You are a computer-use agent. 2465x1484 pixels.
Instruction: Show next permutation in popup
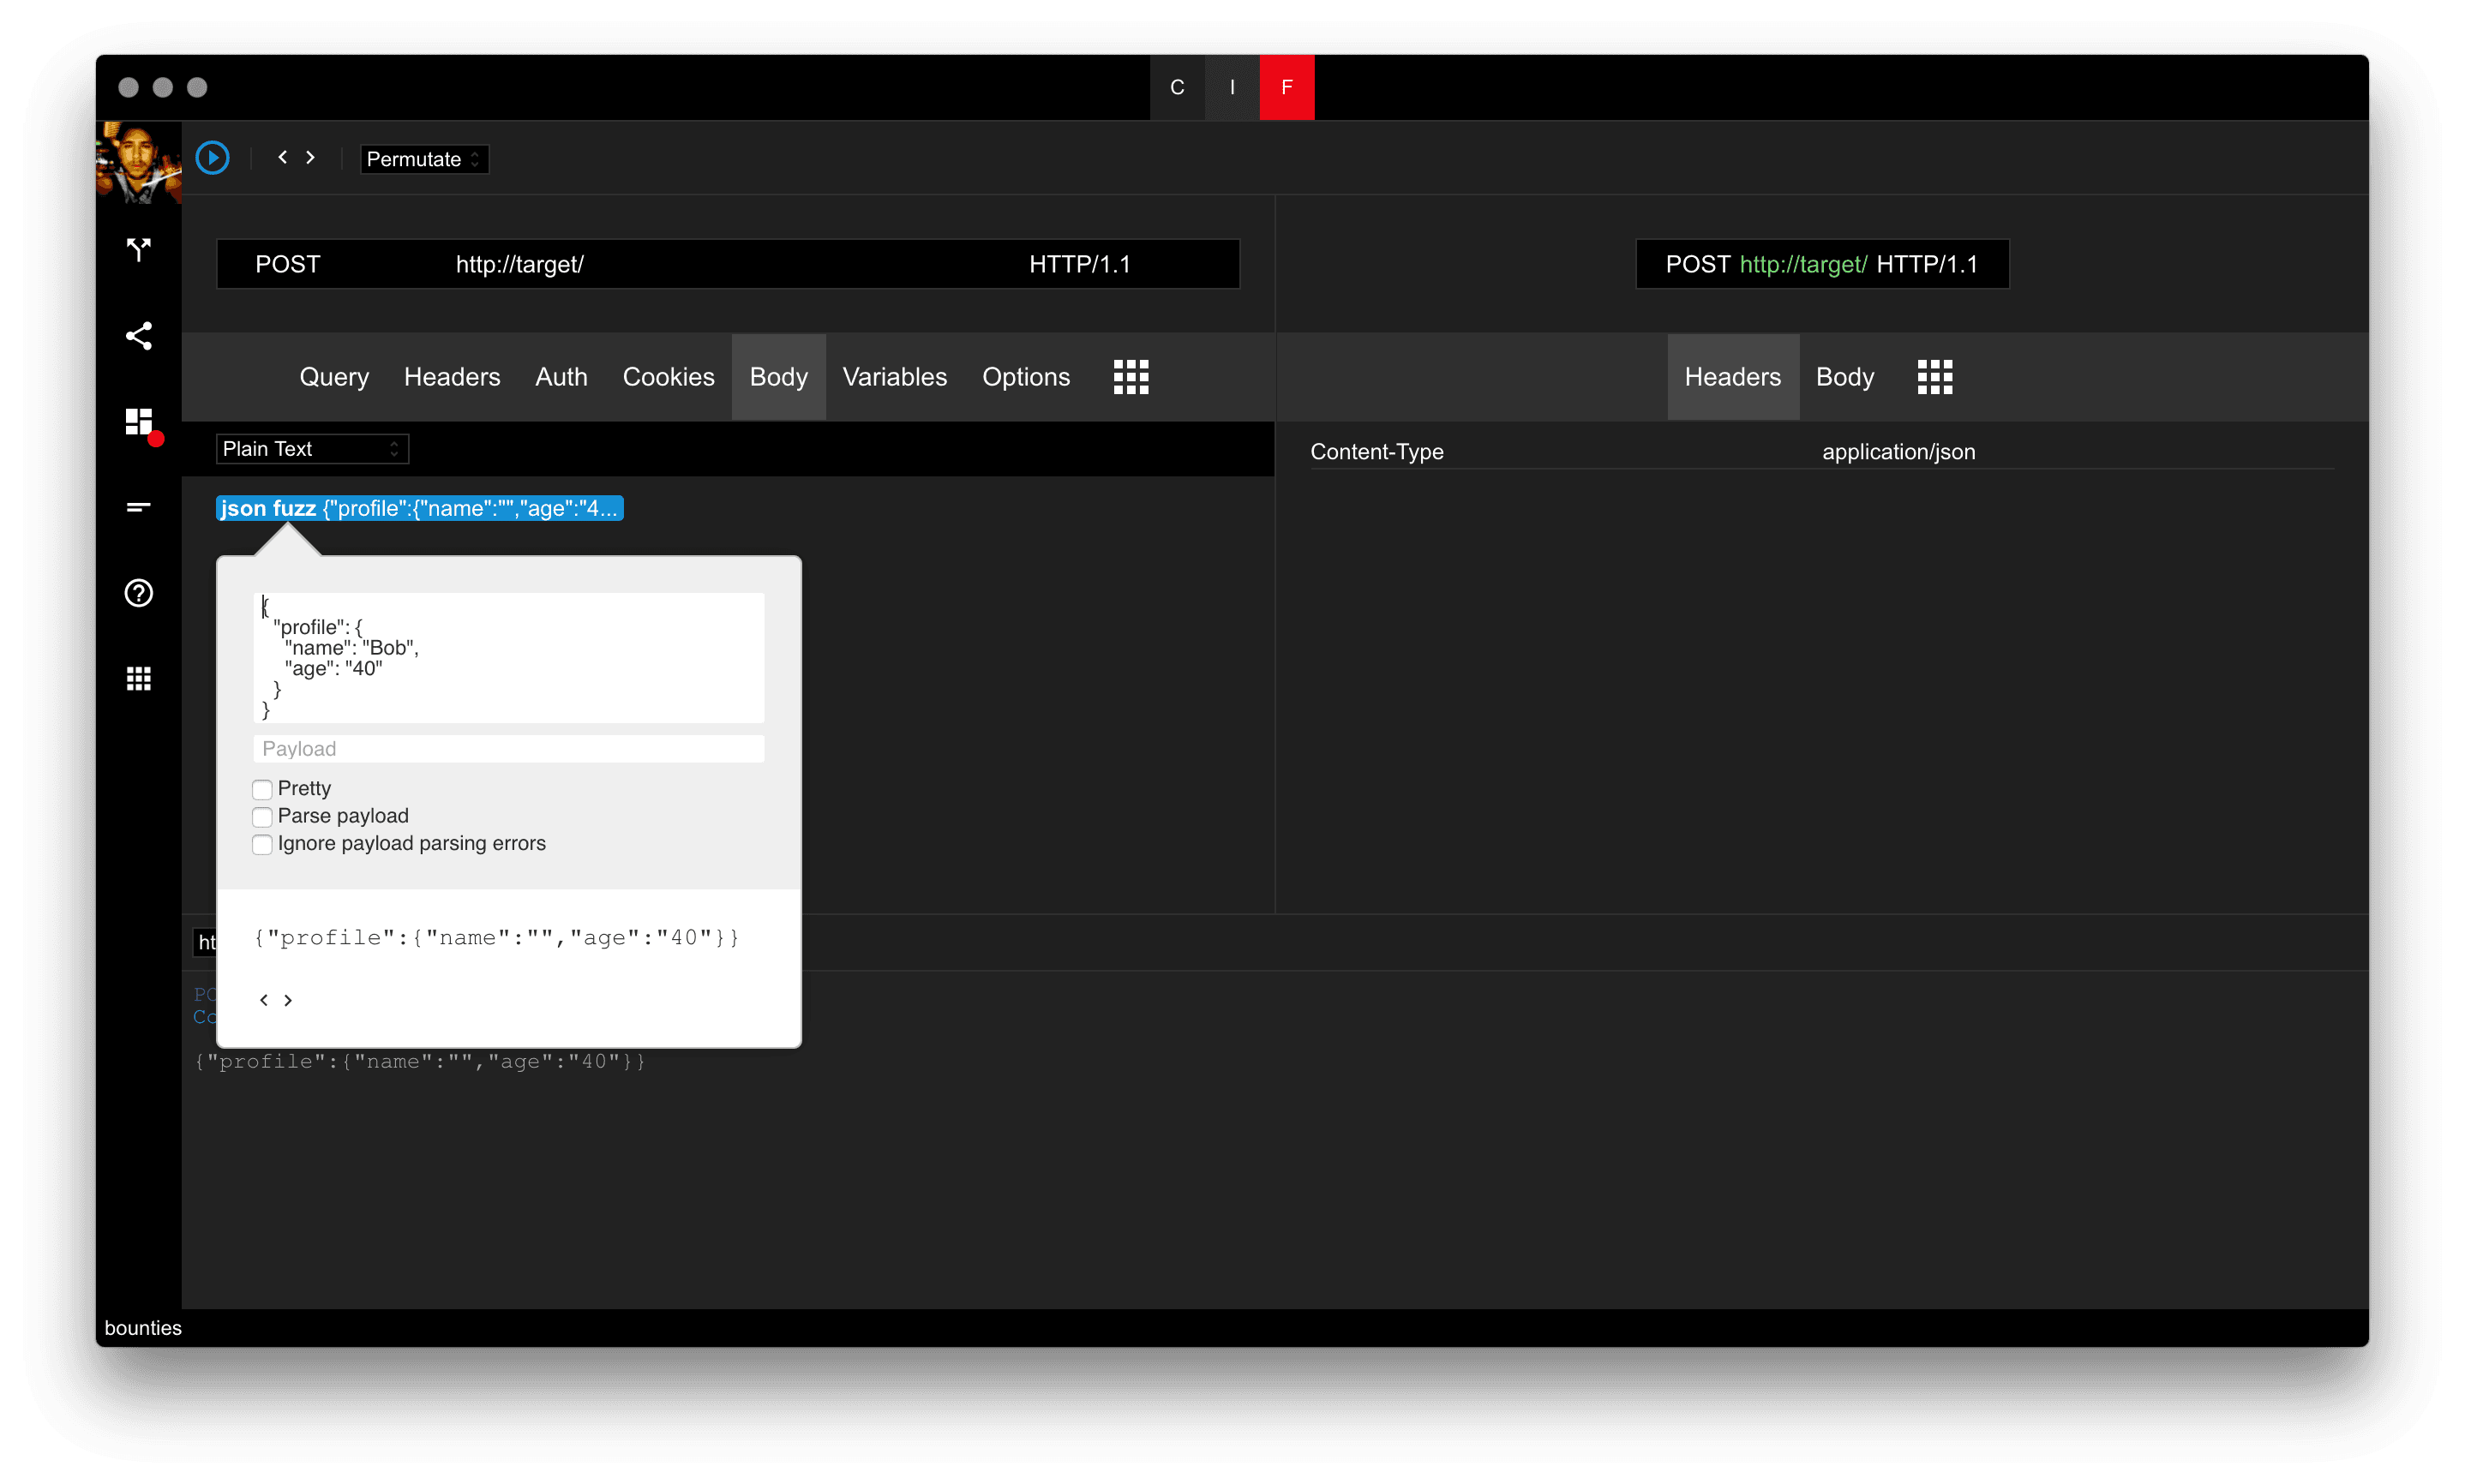click(288, 1000)
